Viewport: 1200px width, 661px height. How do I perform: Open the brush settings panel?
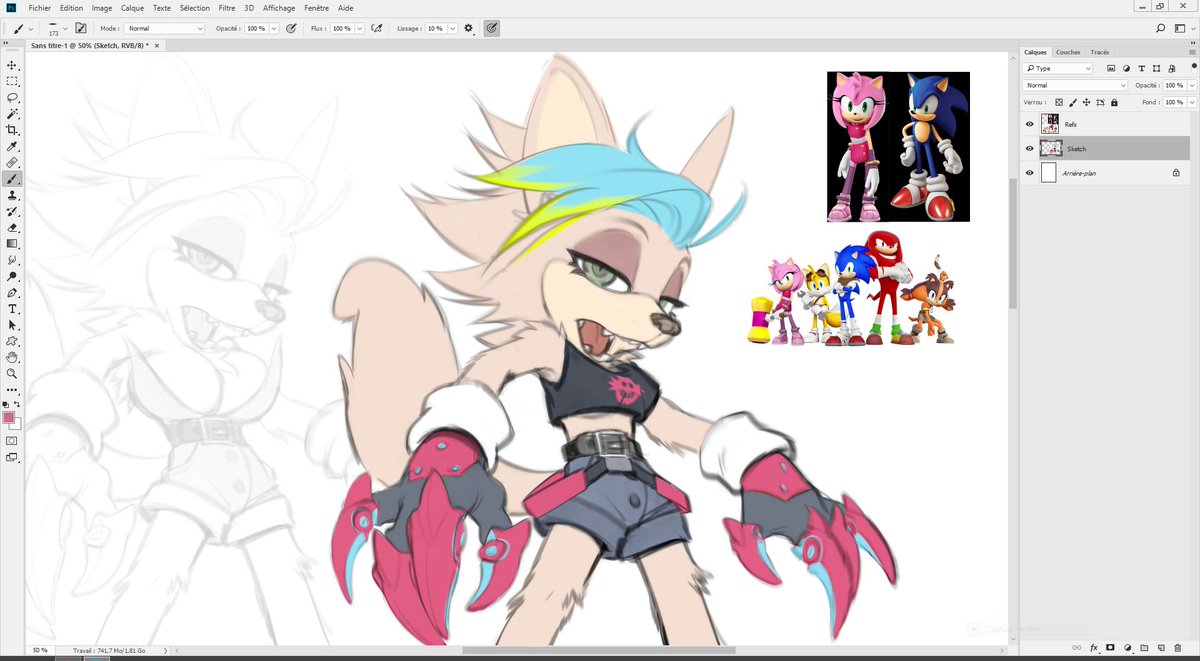pyautogui.click(x=80, y=28)
